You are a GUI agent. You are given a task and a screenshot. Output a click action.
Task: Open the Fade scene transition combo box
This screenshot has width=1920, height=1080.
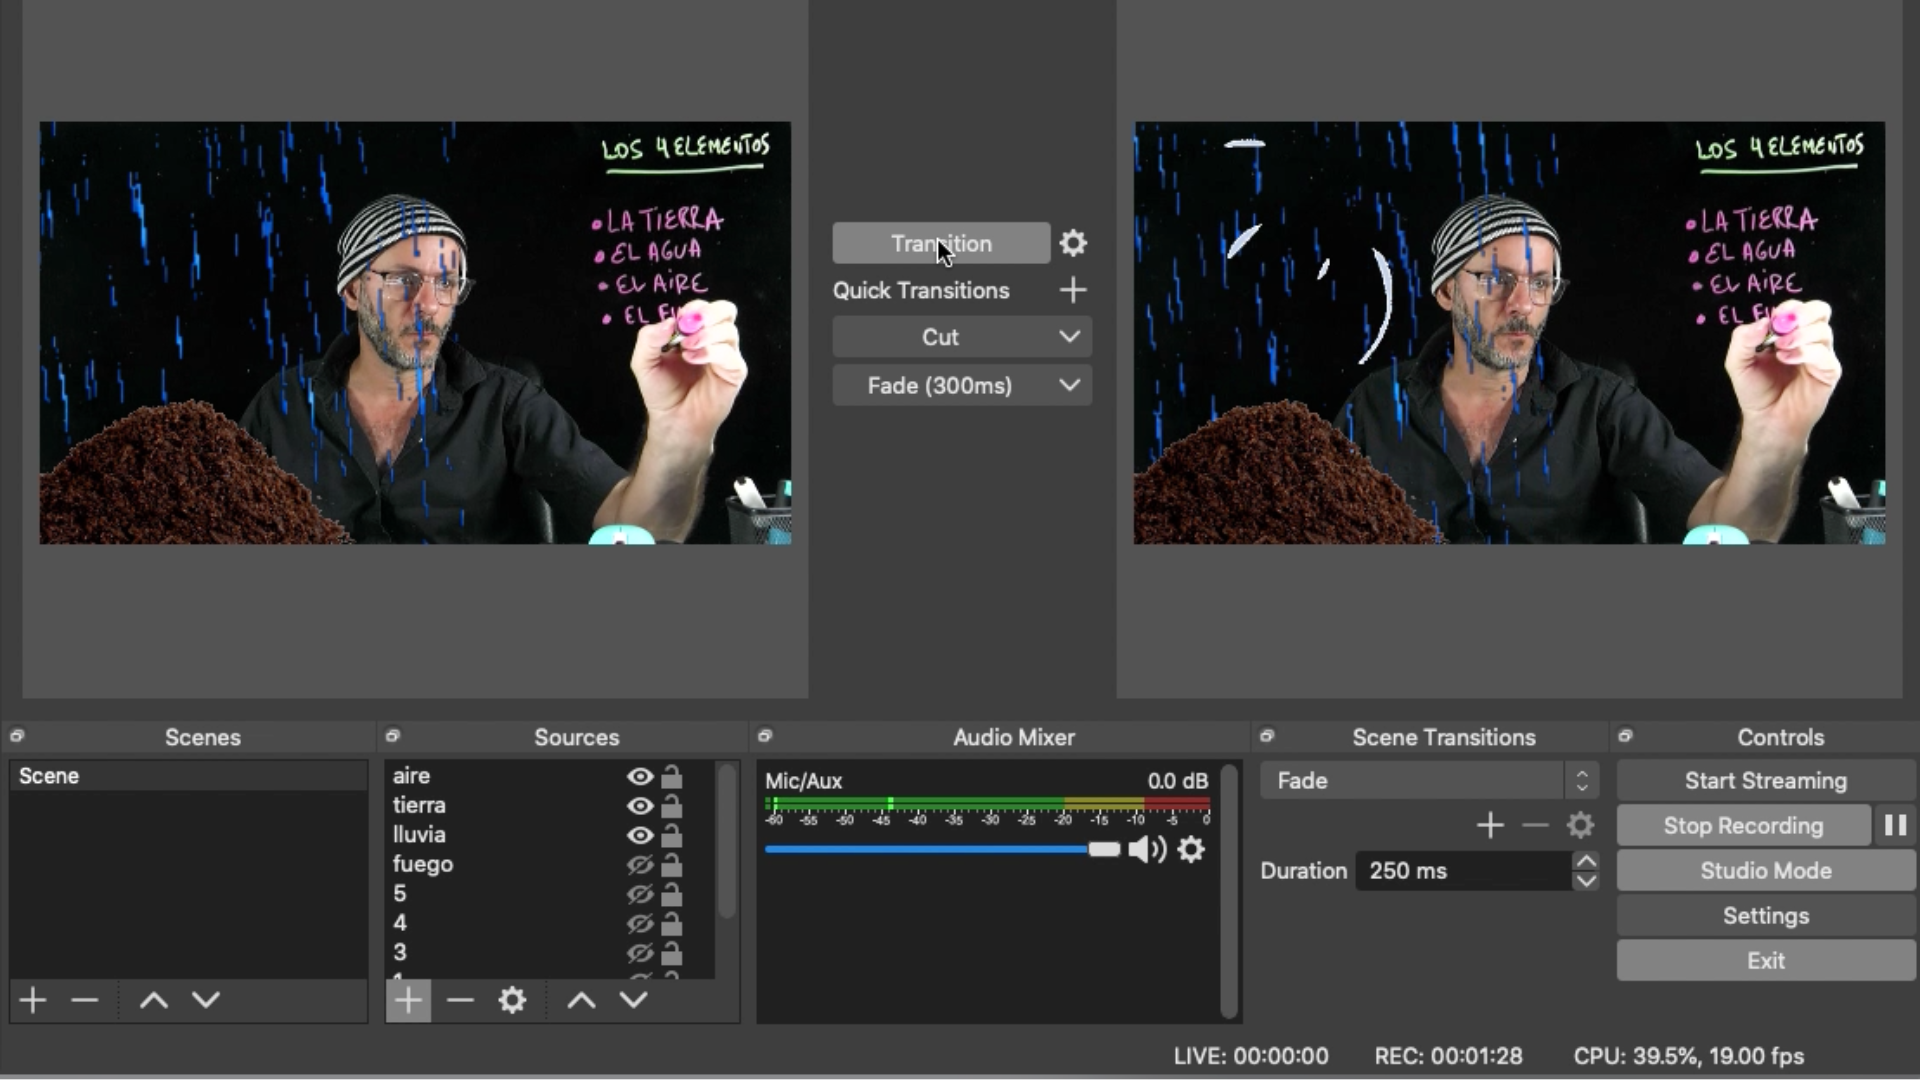pos(1428,781)
